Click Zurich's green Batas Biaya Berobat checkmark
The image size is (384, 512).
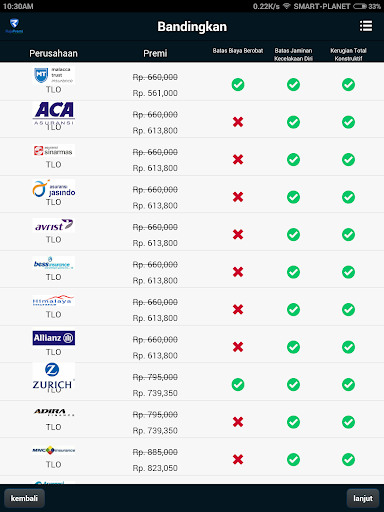(x=238, y=385)
